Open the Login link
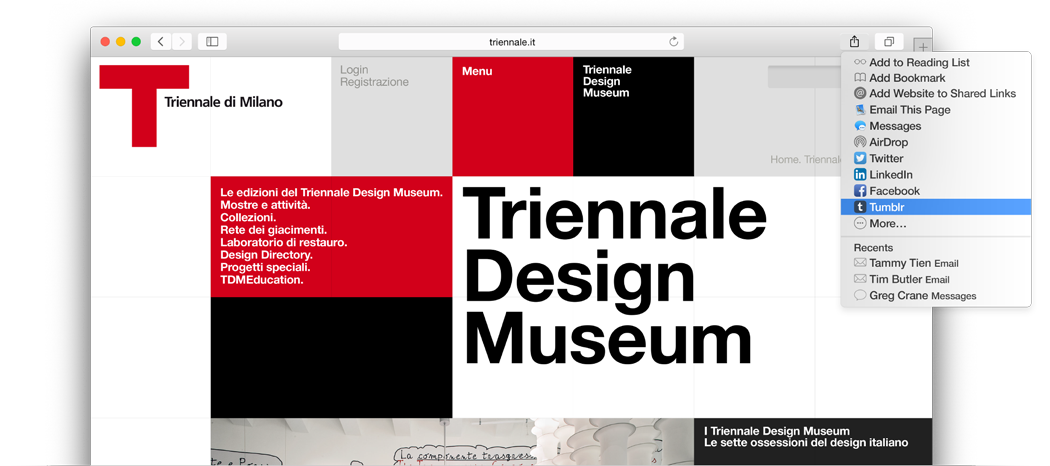 [354, 70]
